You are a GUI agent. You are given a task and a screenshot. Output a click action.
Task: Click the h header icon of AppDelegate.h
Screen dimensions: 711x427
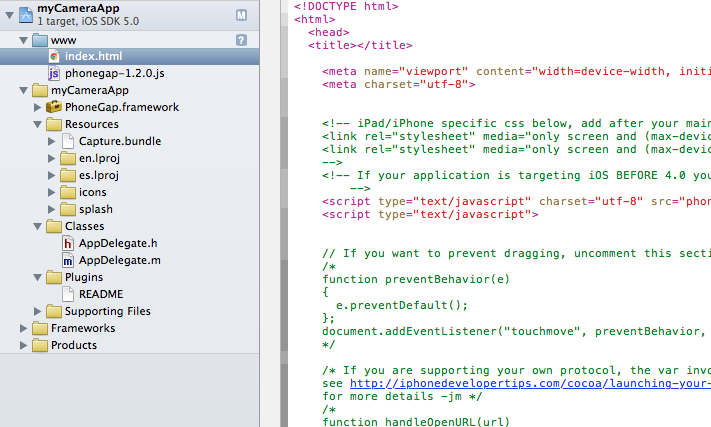coord(68,243)
